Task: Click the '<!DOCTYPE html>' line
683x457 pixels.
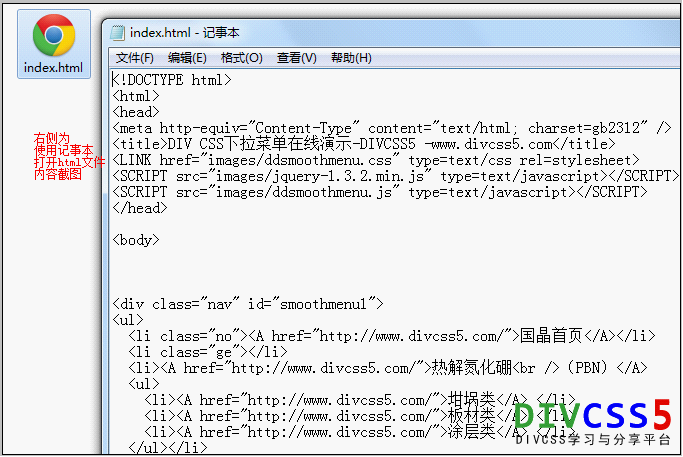Action: click(x=172, y=80)
